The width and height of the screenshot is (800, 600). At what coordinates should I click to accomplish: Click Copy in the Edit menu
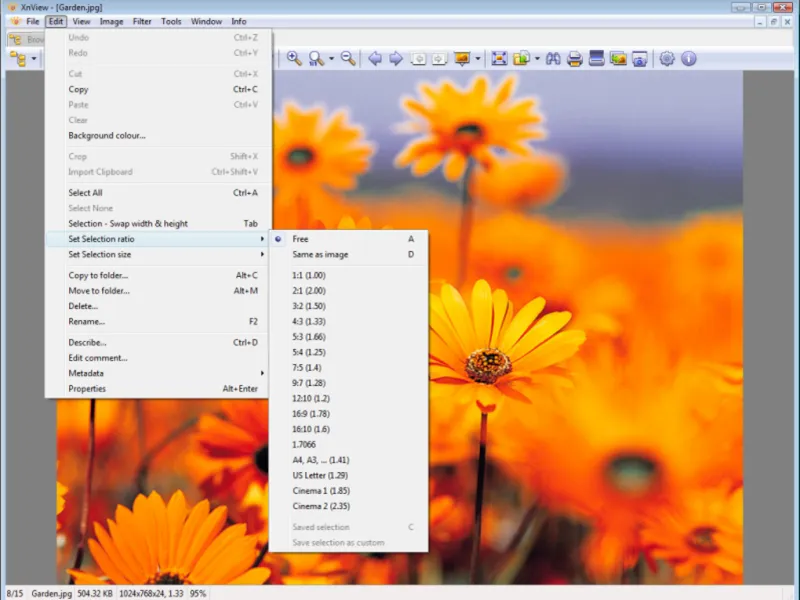tap(158, 89)
